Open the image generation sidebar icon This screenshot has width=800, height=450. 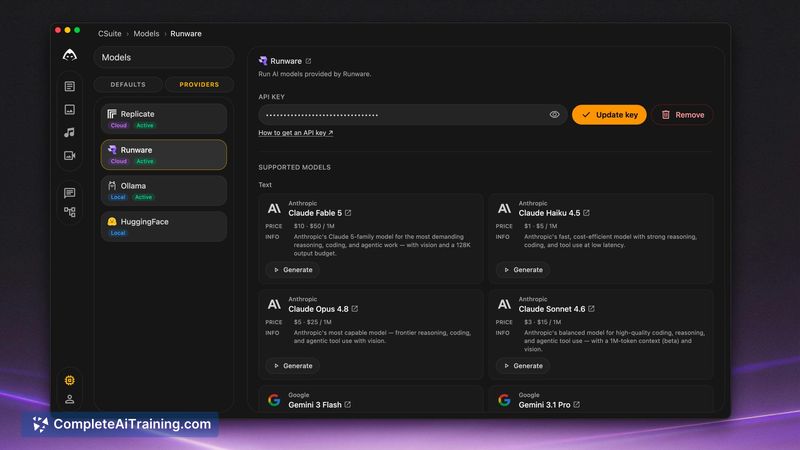pyautogui.click(x=70, y=109)
